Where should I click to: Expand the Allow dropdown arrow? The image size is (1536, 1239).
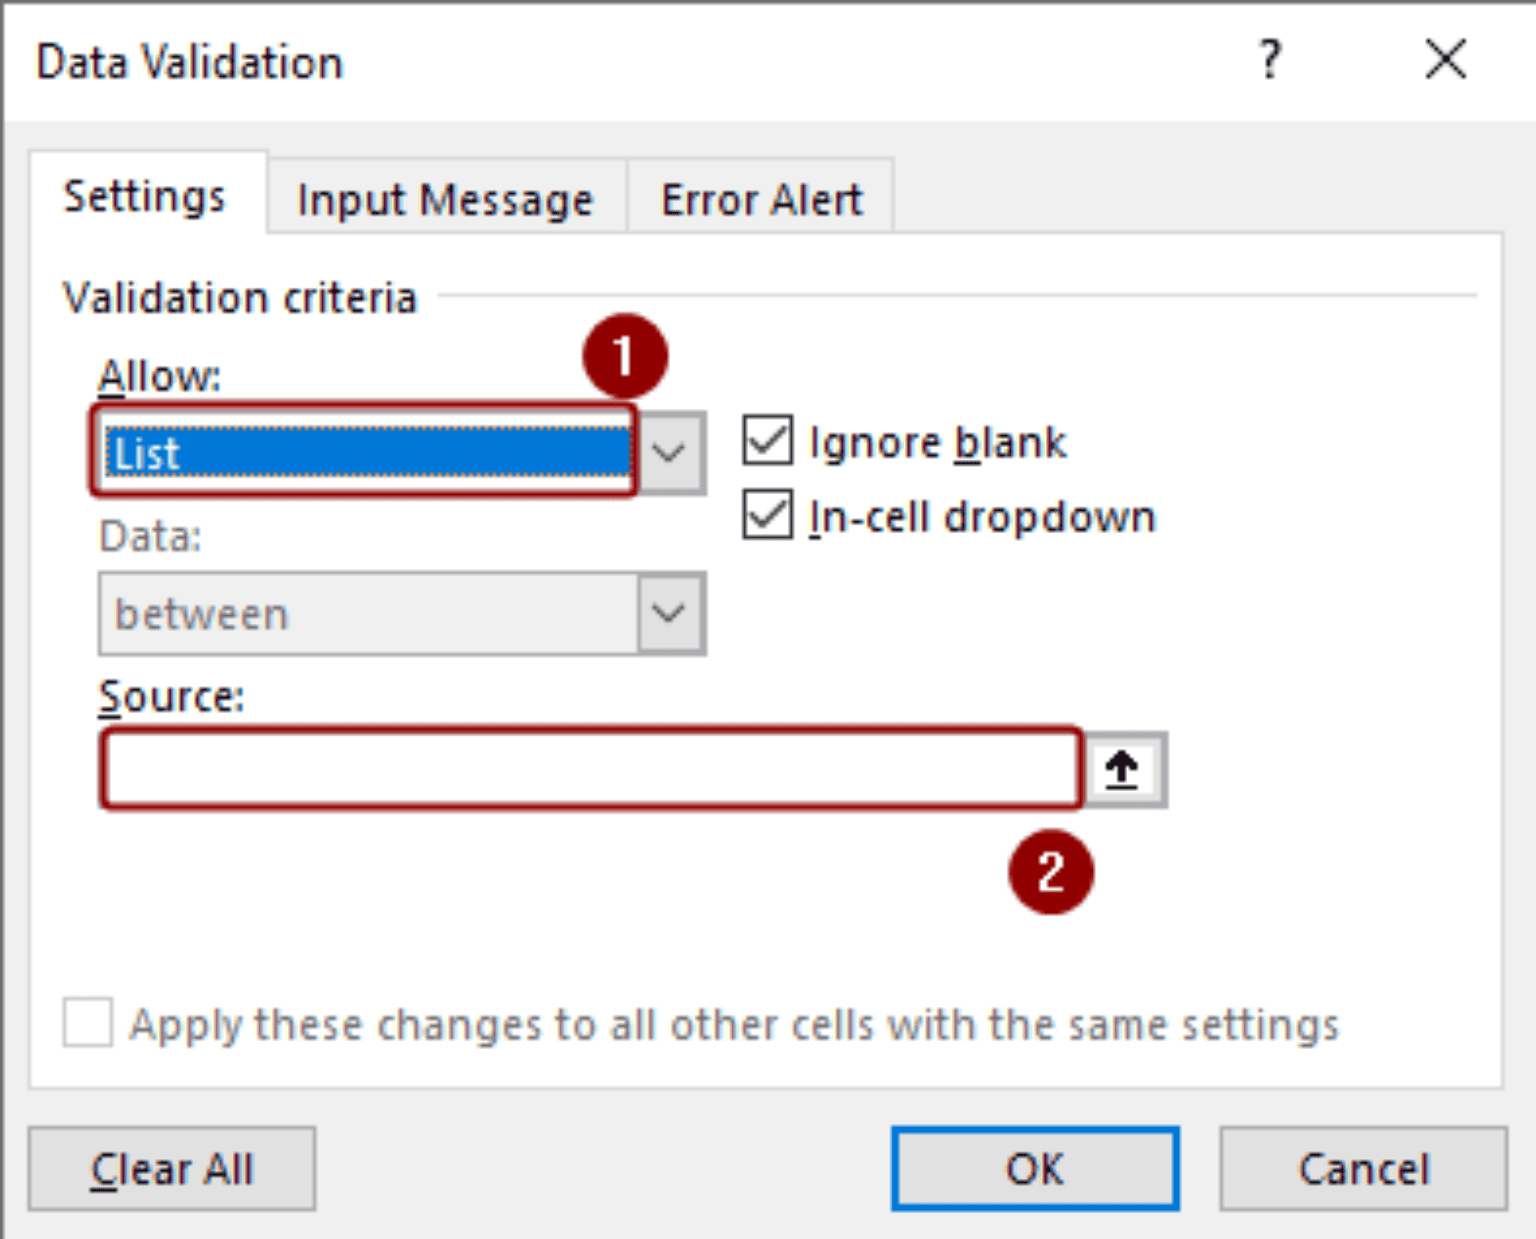click(x=669, y=453)
